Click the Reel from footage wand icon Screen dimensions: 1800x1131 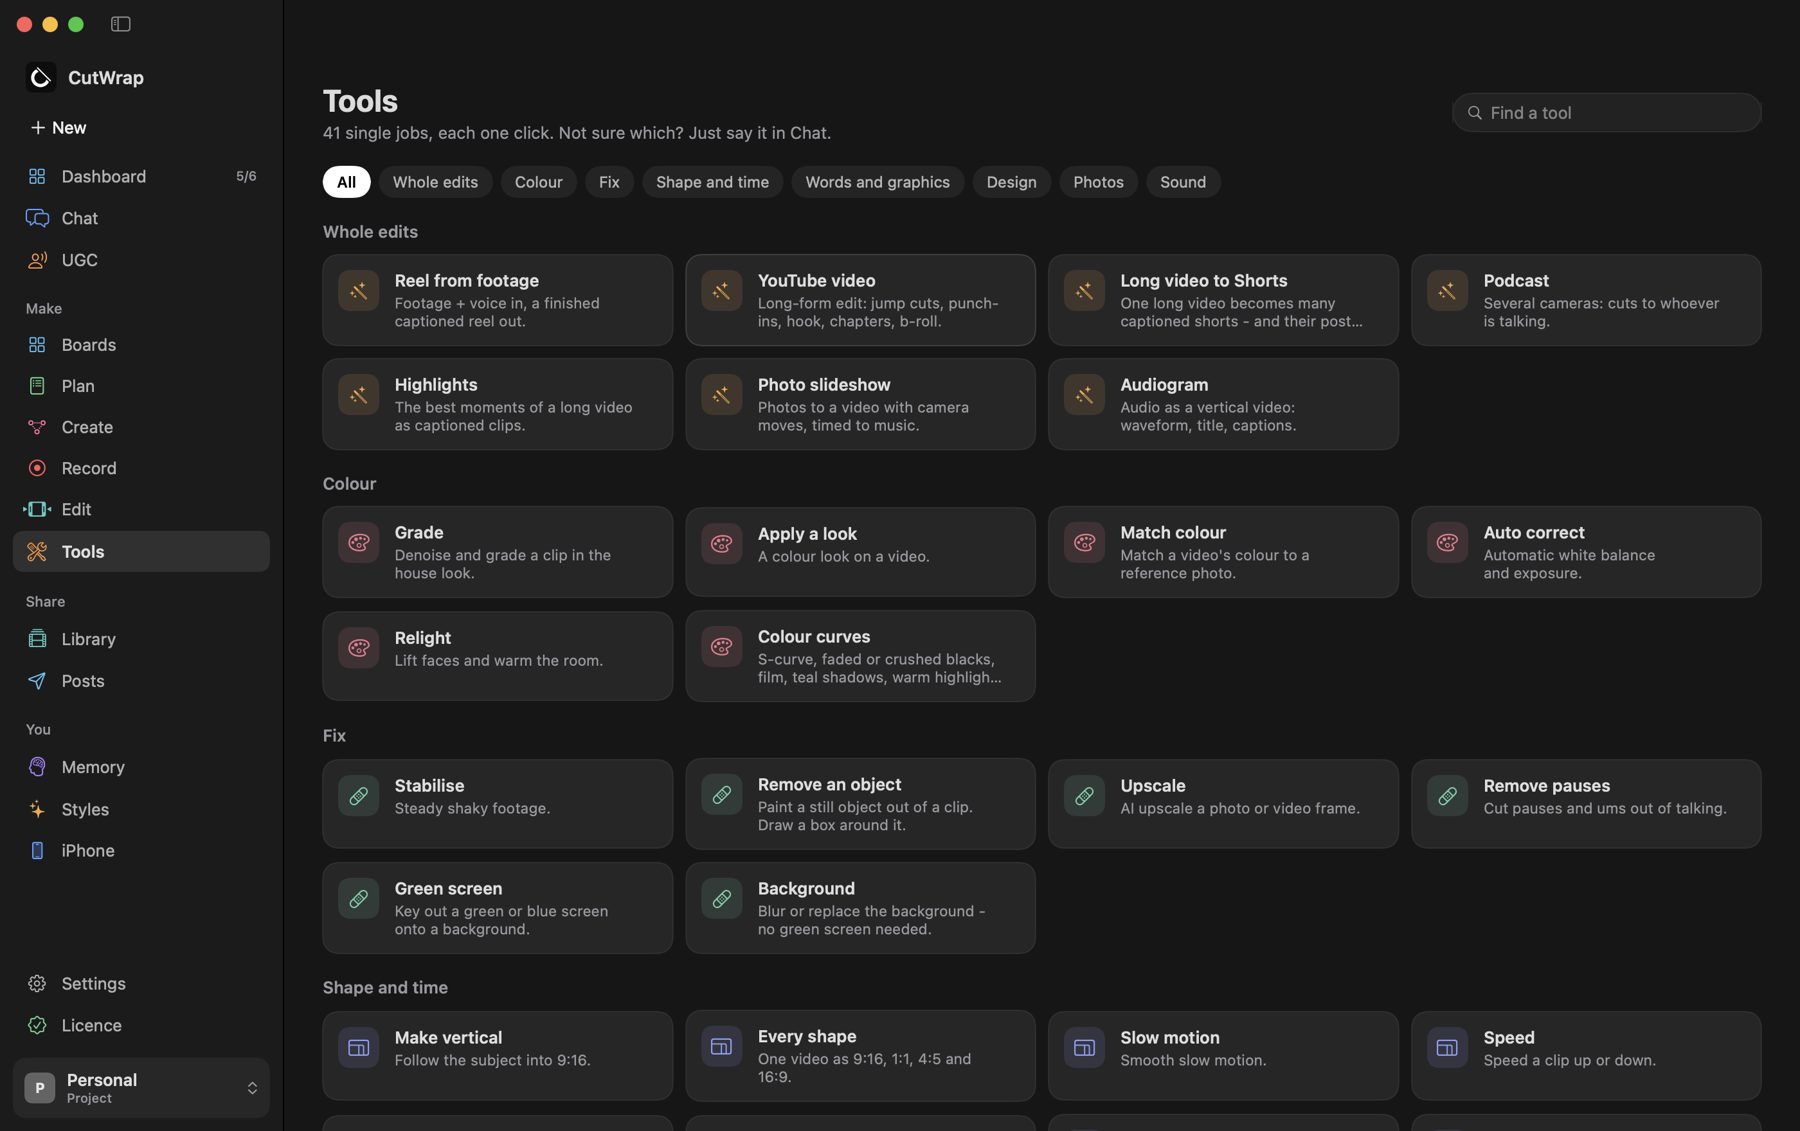[358, 291]
